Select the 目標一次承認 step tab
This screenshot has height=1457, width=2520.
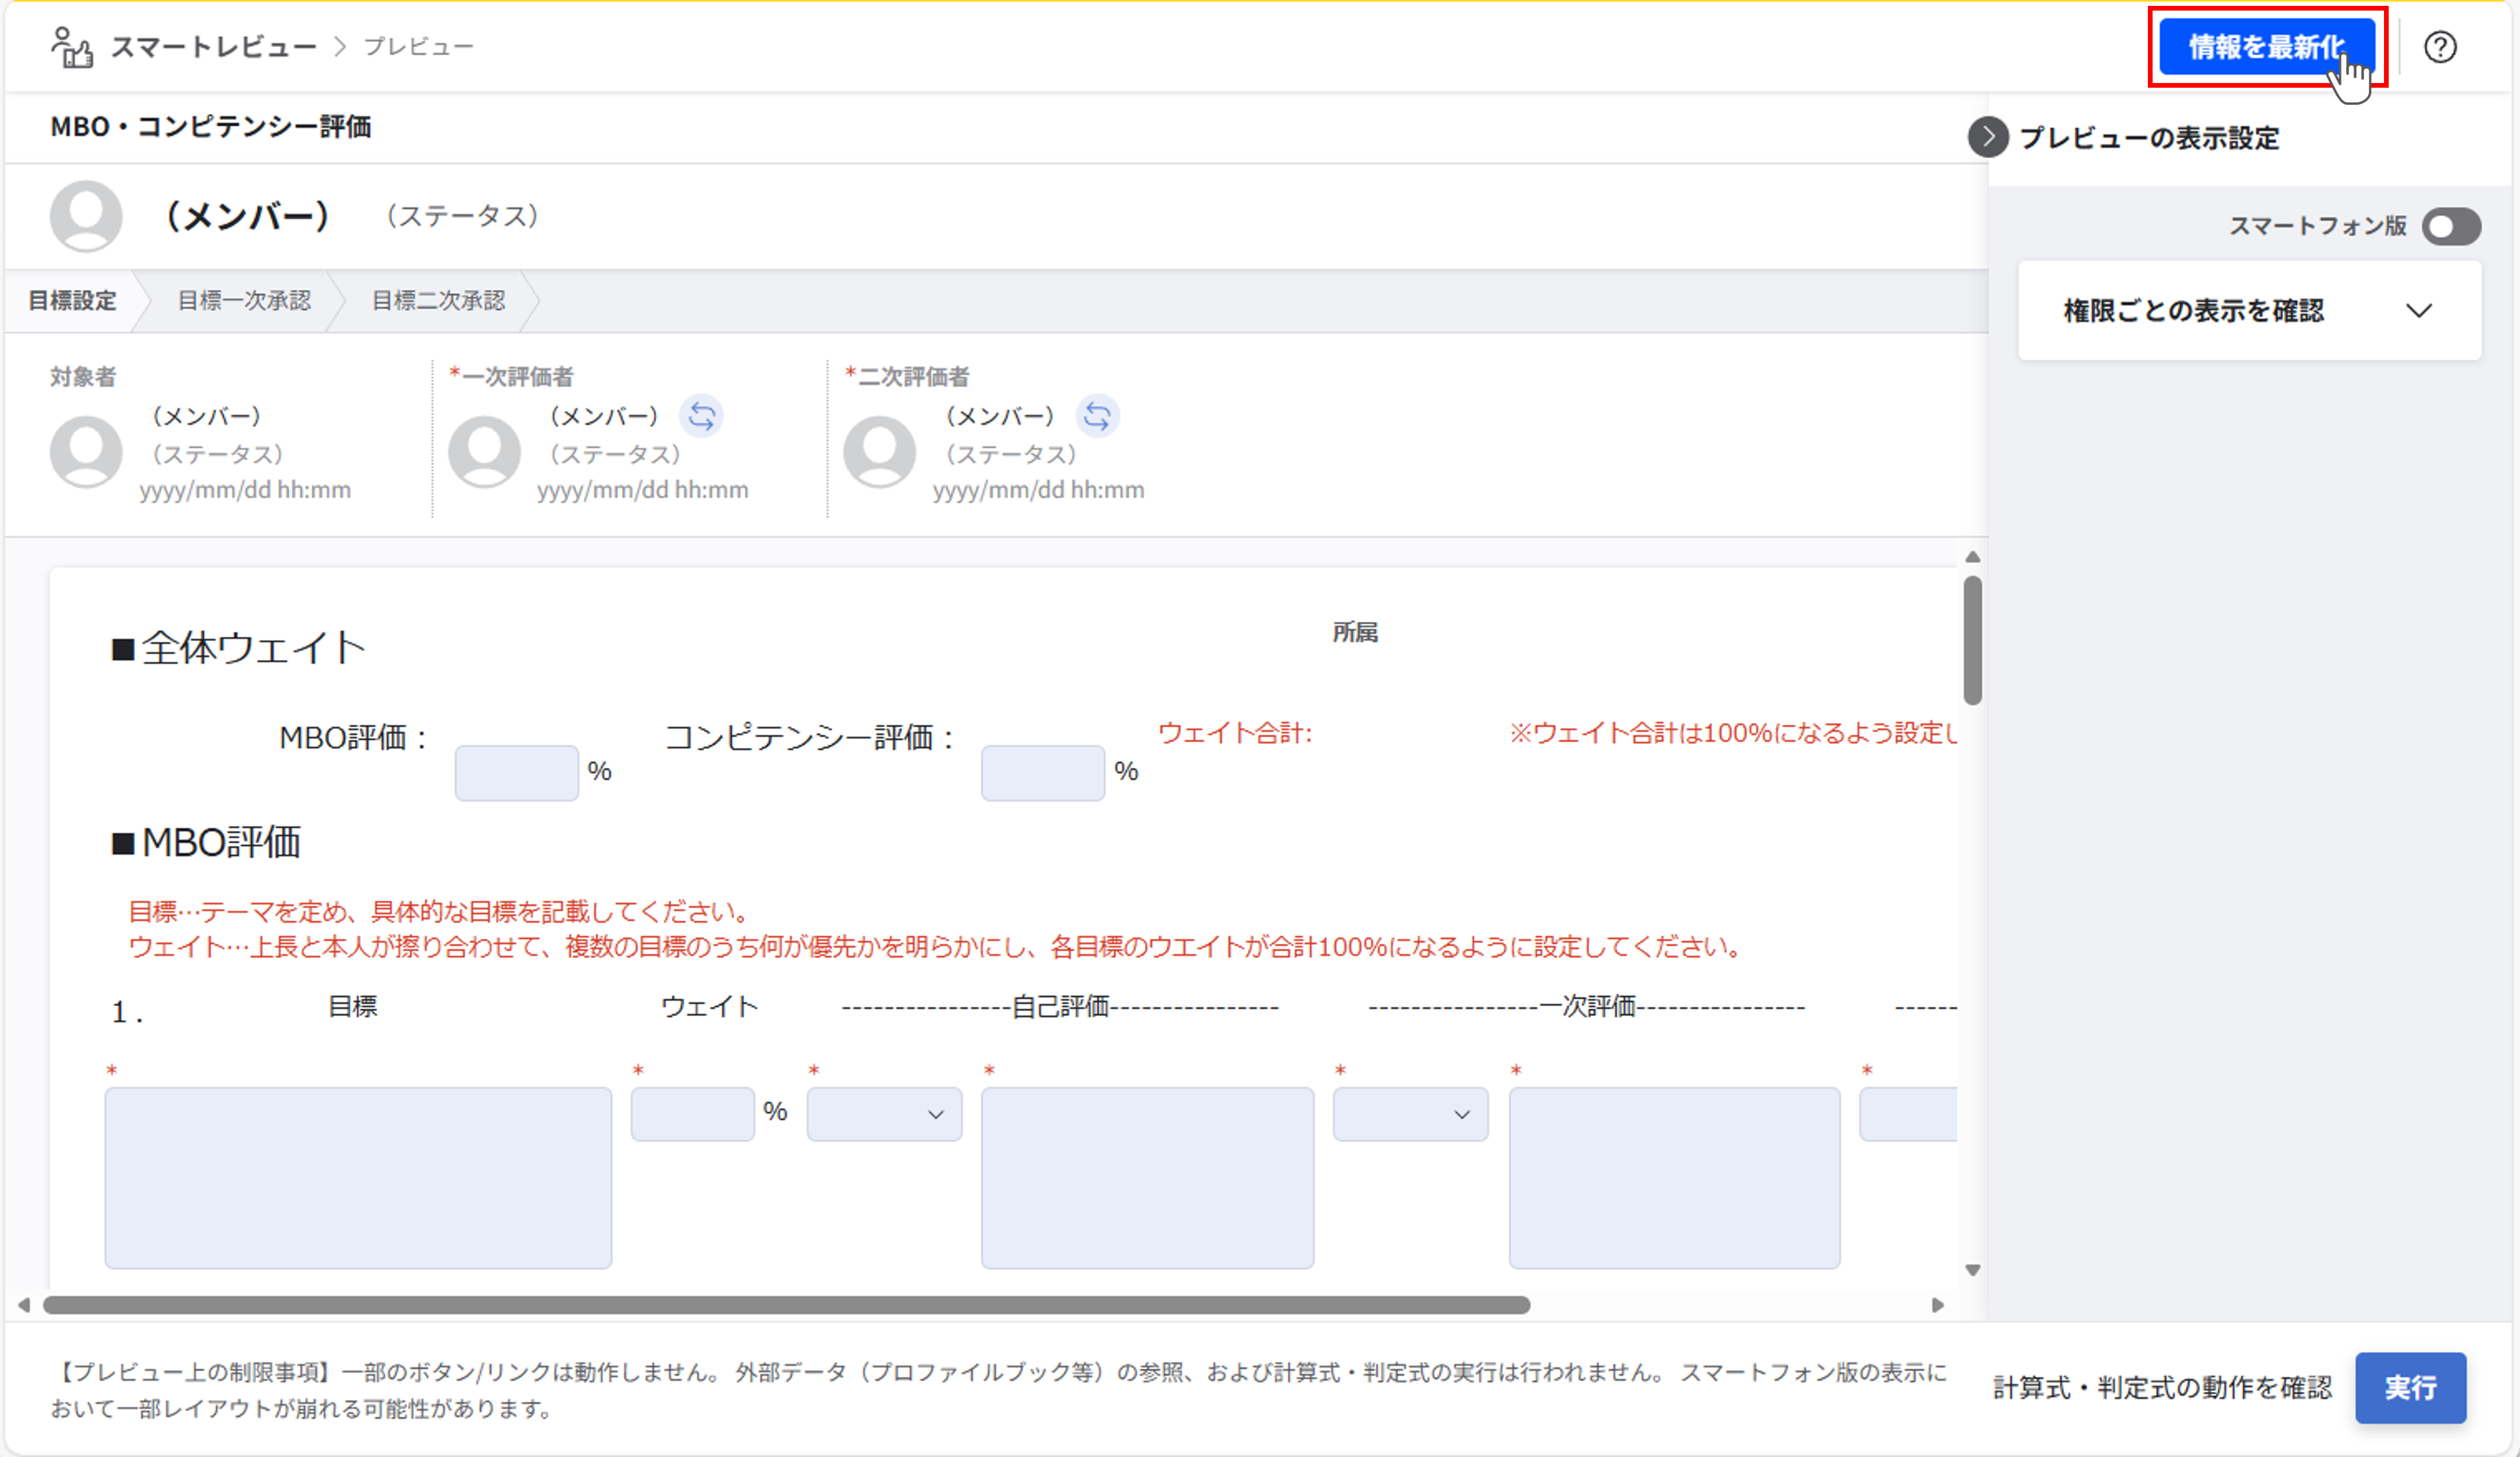tap(244, 301)
